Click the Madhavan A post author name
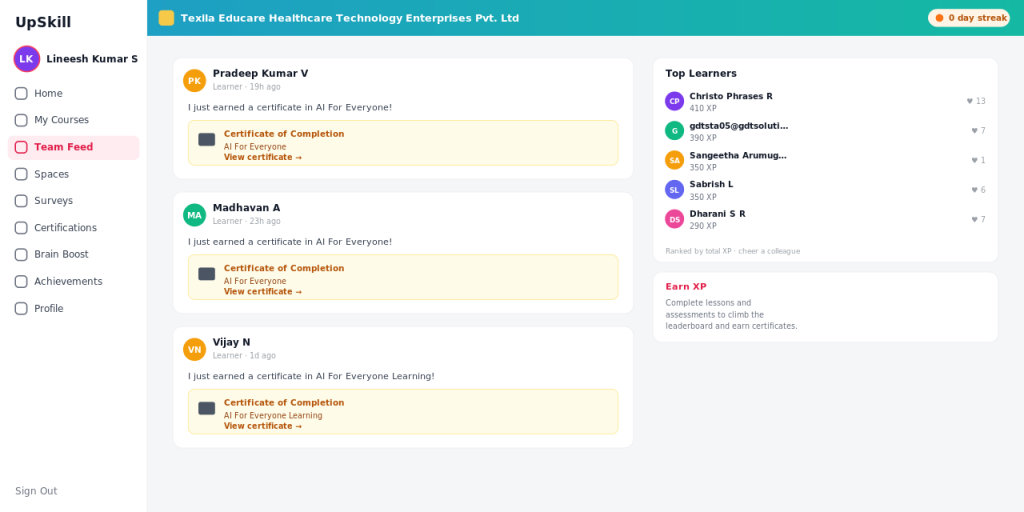1024x512 pixels. click(x=246, y=208)
